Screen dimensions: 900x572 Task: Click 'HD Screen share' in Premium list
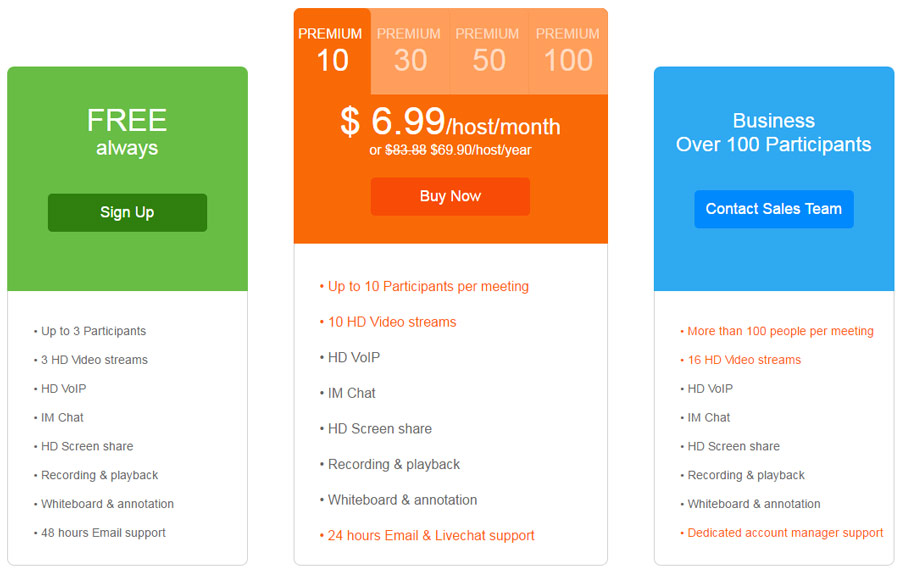click(376, 429)
